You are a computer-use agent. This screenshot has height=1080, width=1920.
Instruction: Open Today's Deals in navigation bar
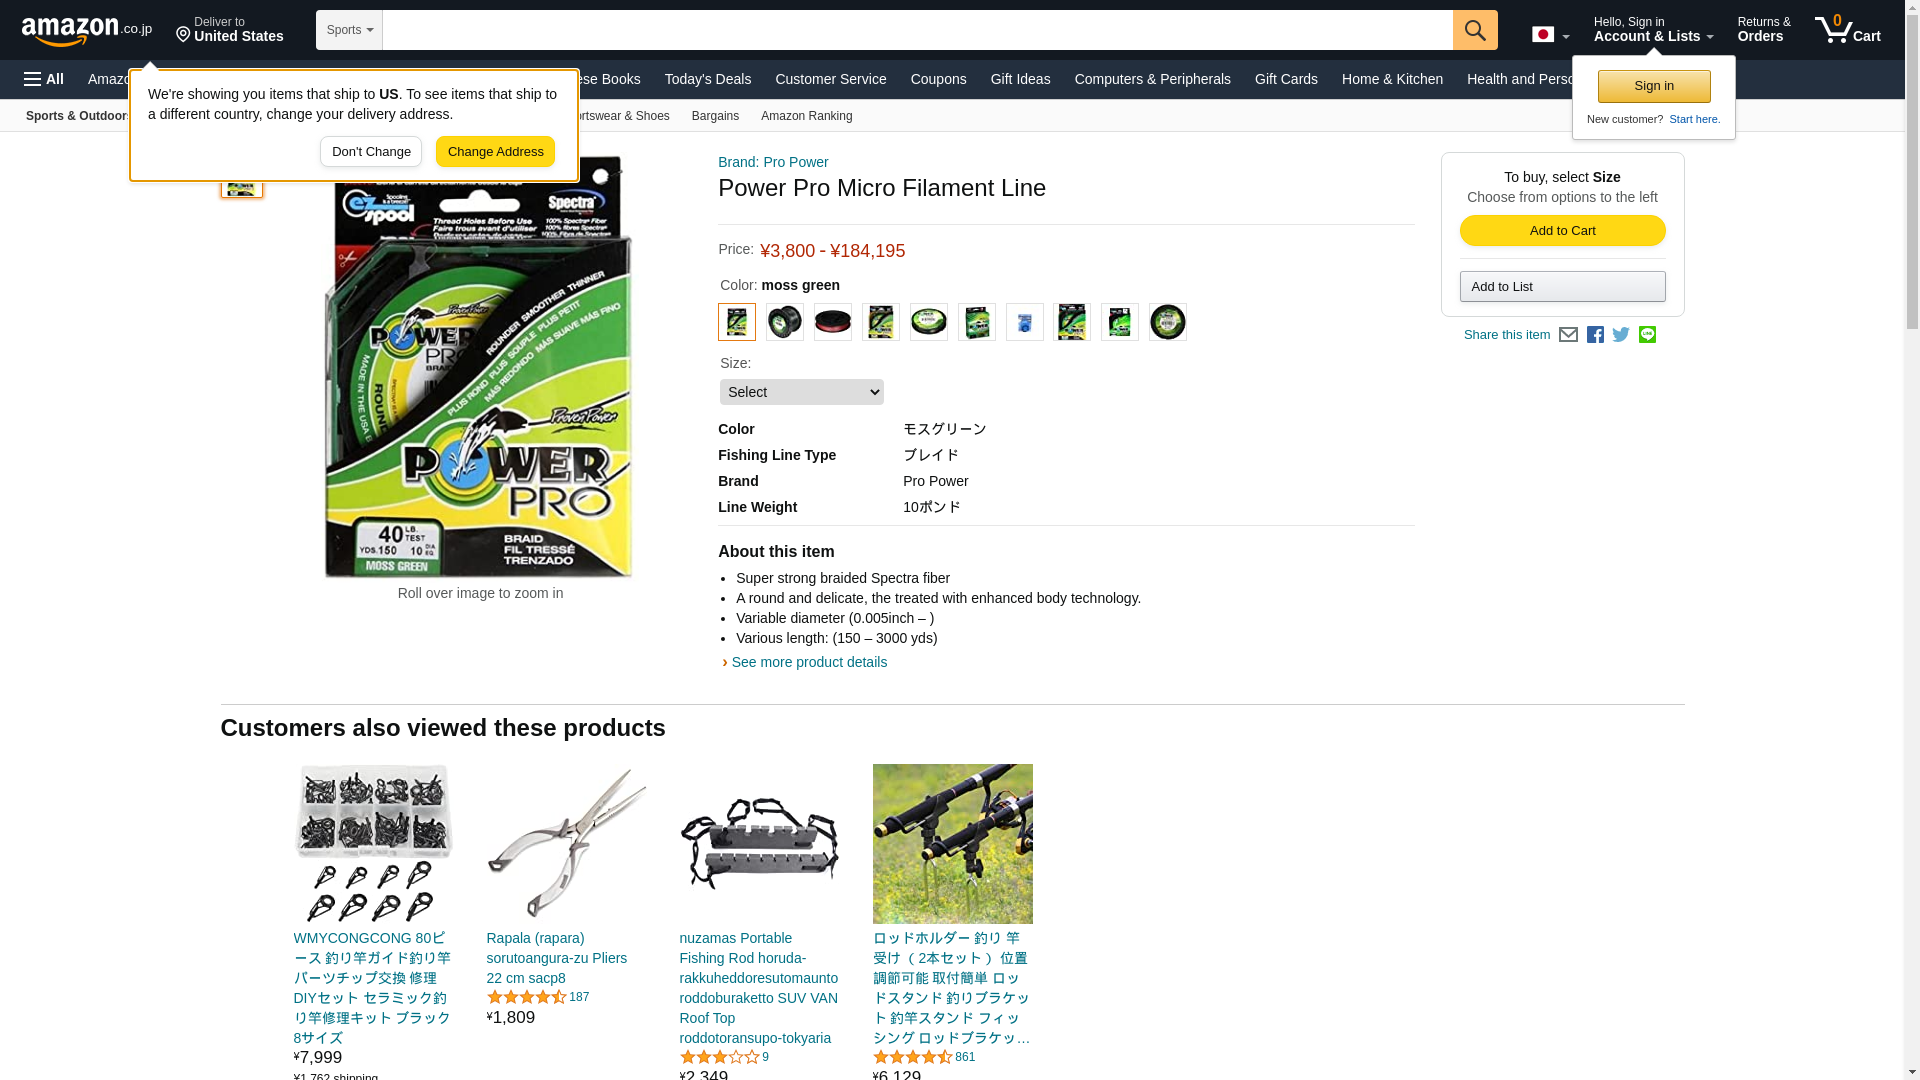(708, 79)
